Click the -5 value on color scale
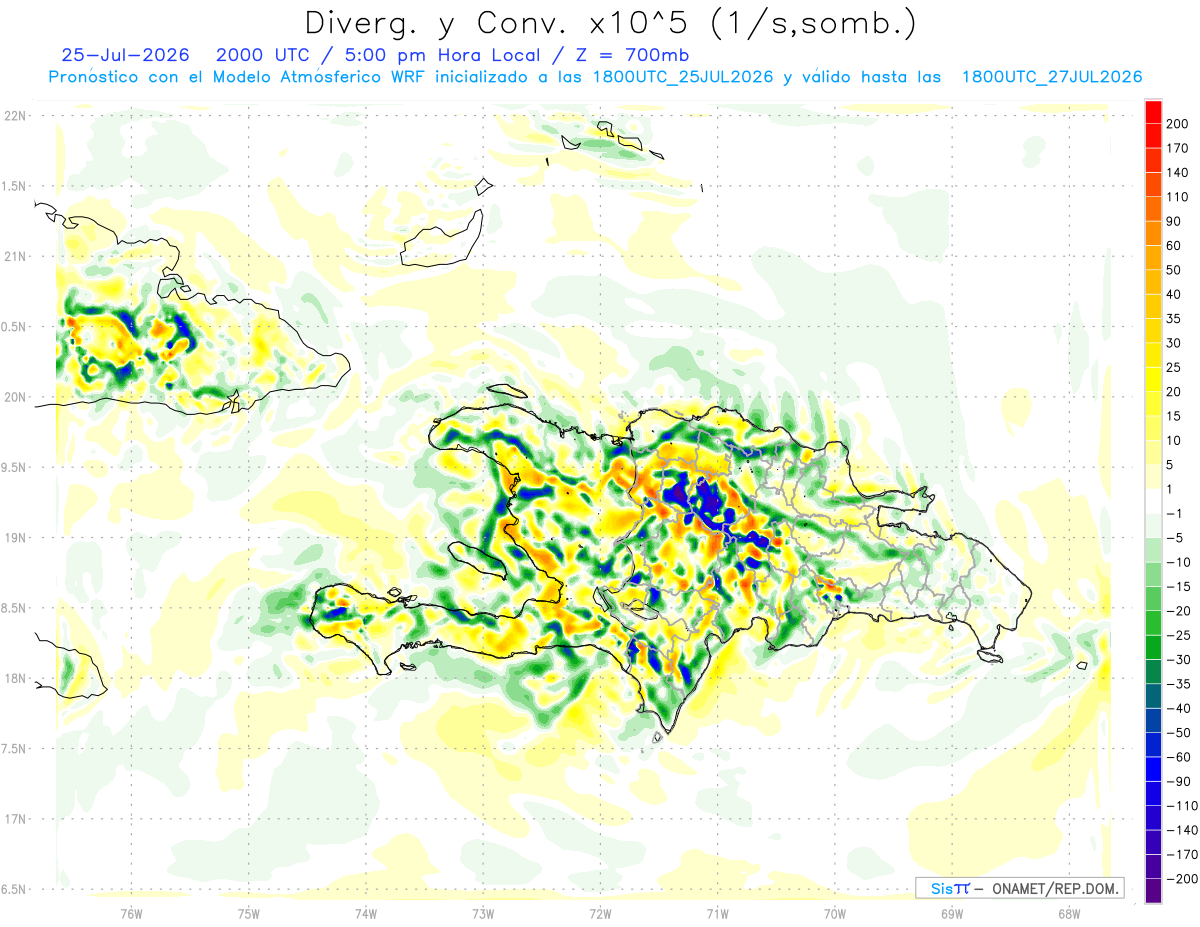This screenshot has width=1200, height=927. tap(1174, 538)
